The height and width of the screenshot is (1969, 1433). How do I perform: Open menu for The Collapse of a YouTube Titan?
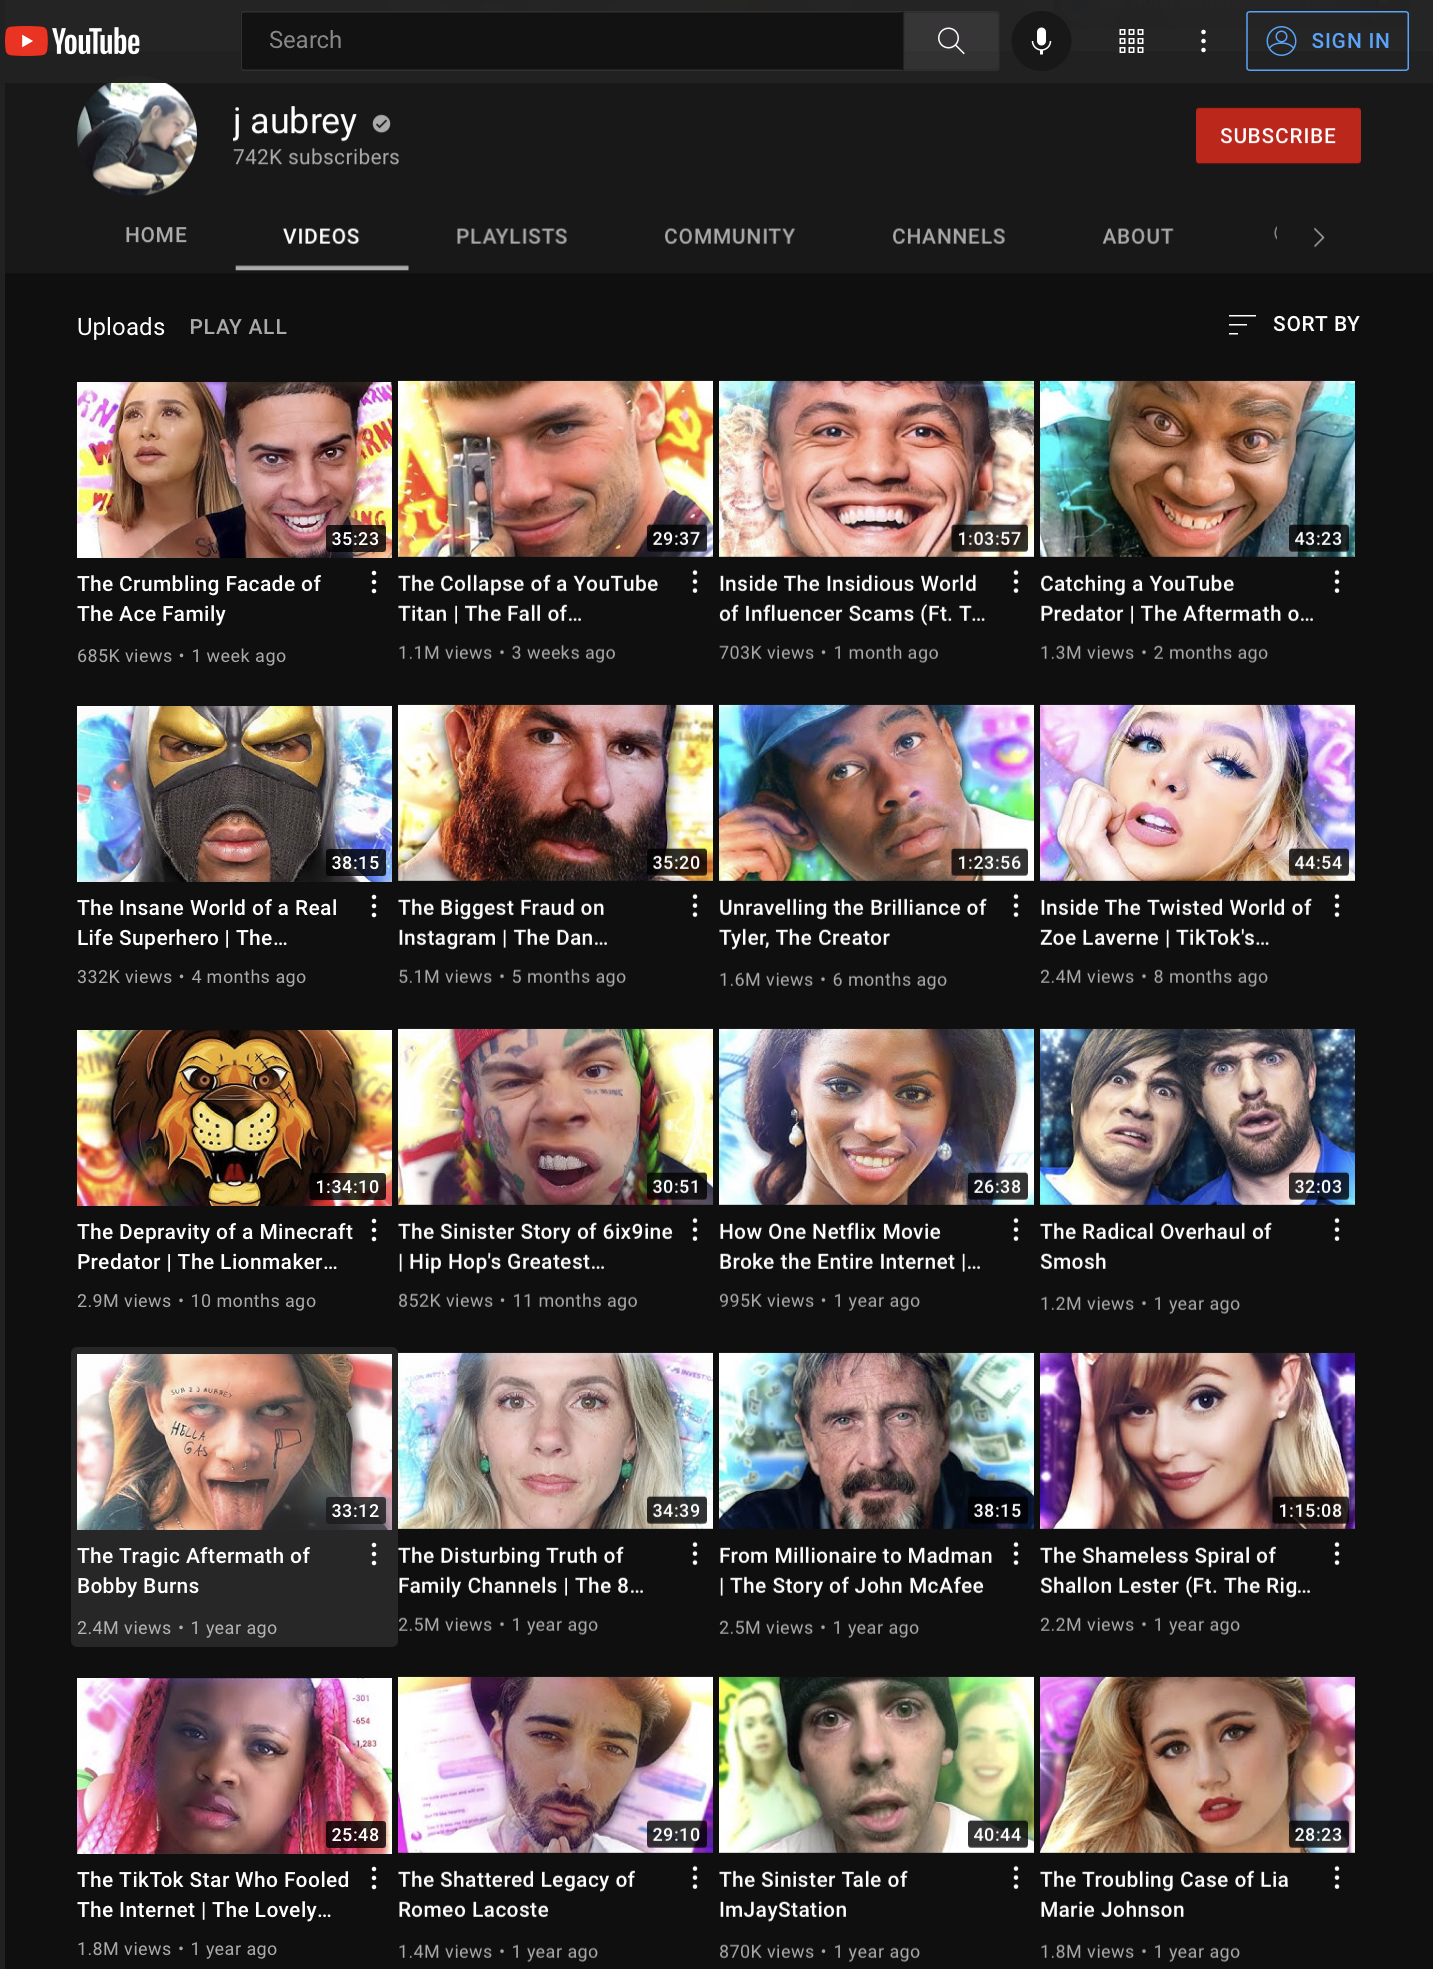tap(695, 582)
